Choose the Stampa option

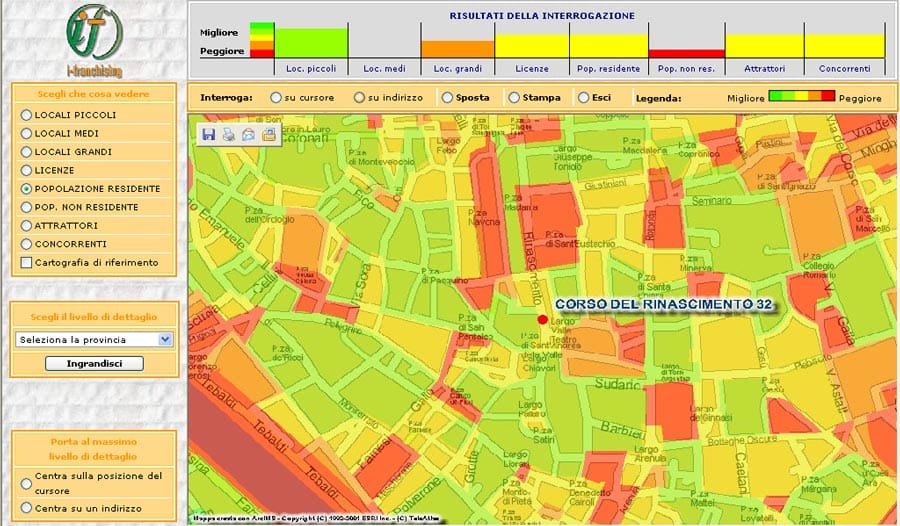(514, 98)
